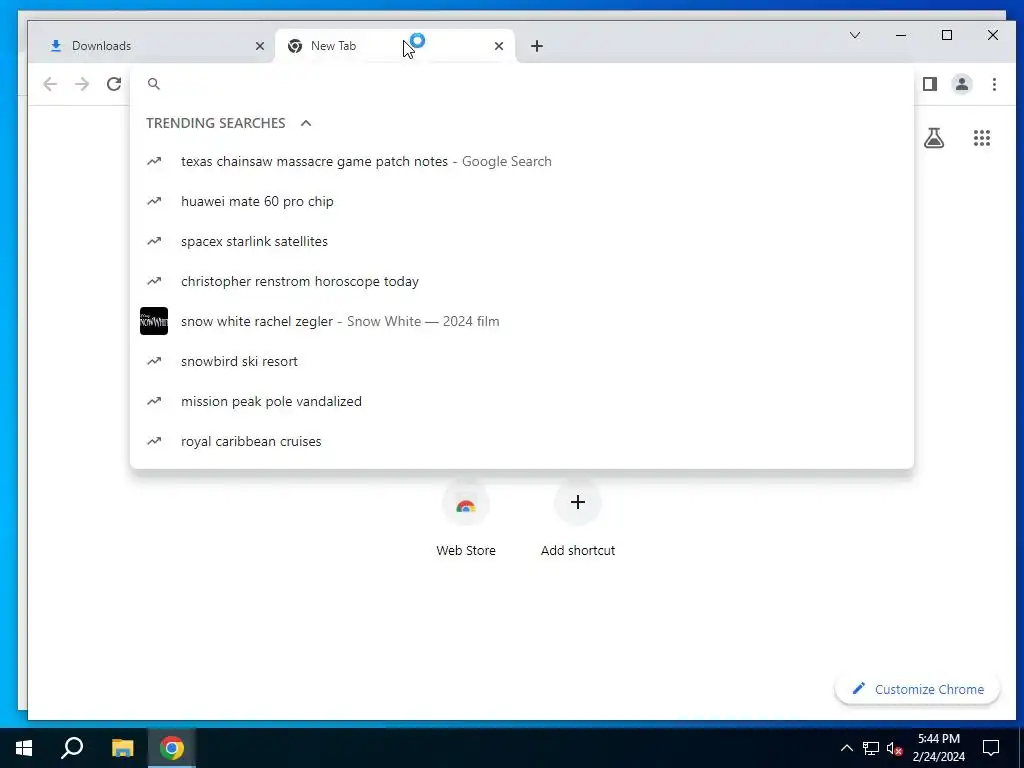Click Chrome icon in taskbar

coord(172,748)
